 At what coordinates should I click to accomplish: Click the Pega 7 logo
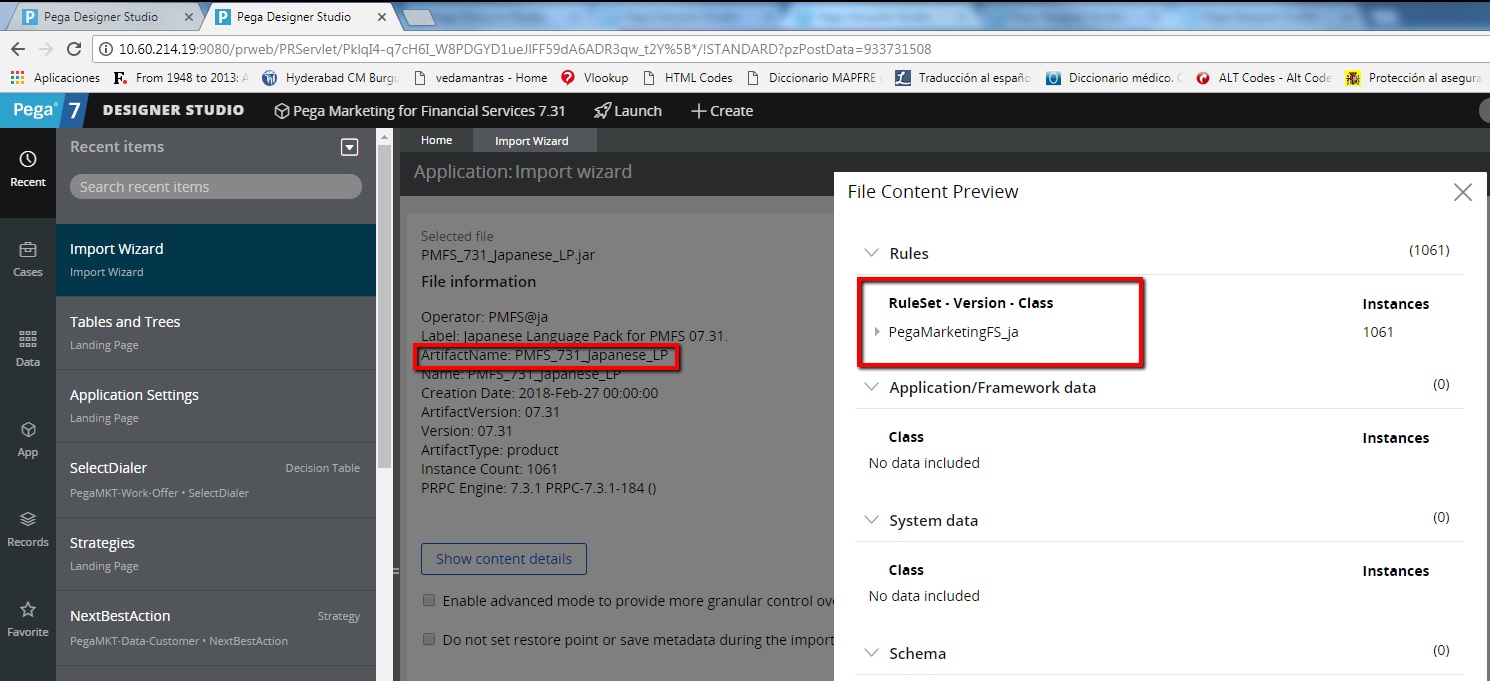coord(45,110)
